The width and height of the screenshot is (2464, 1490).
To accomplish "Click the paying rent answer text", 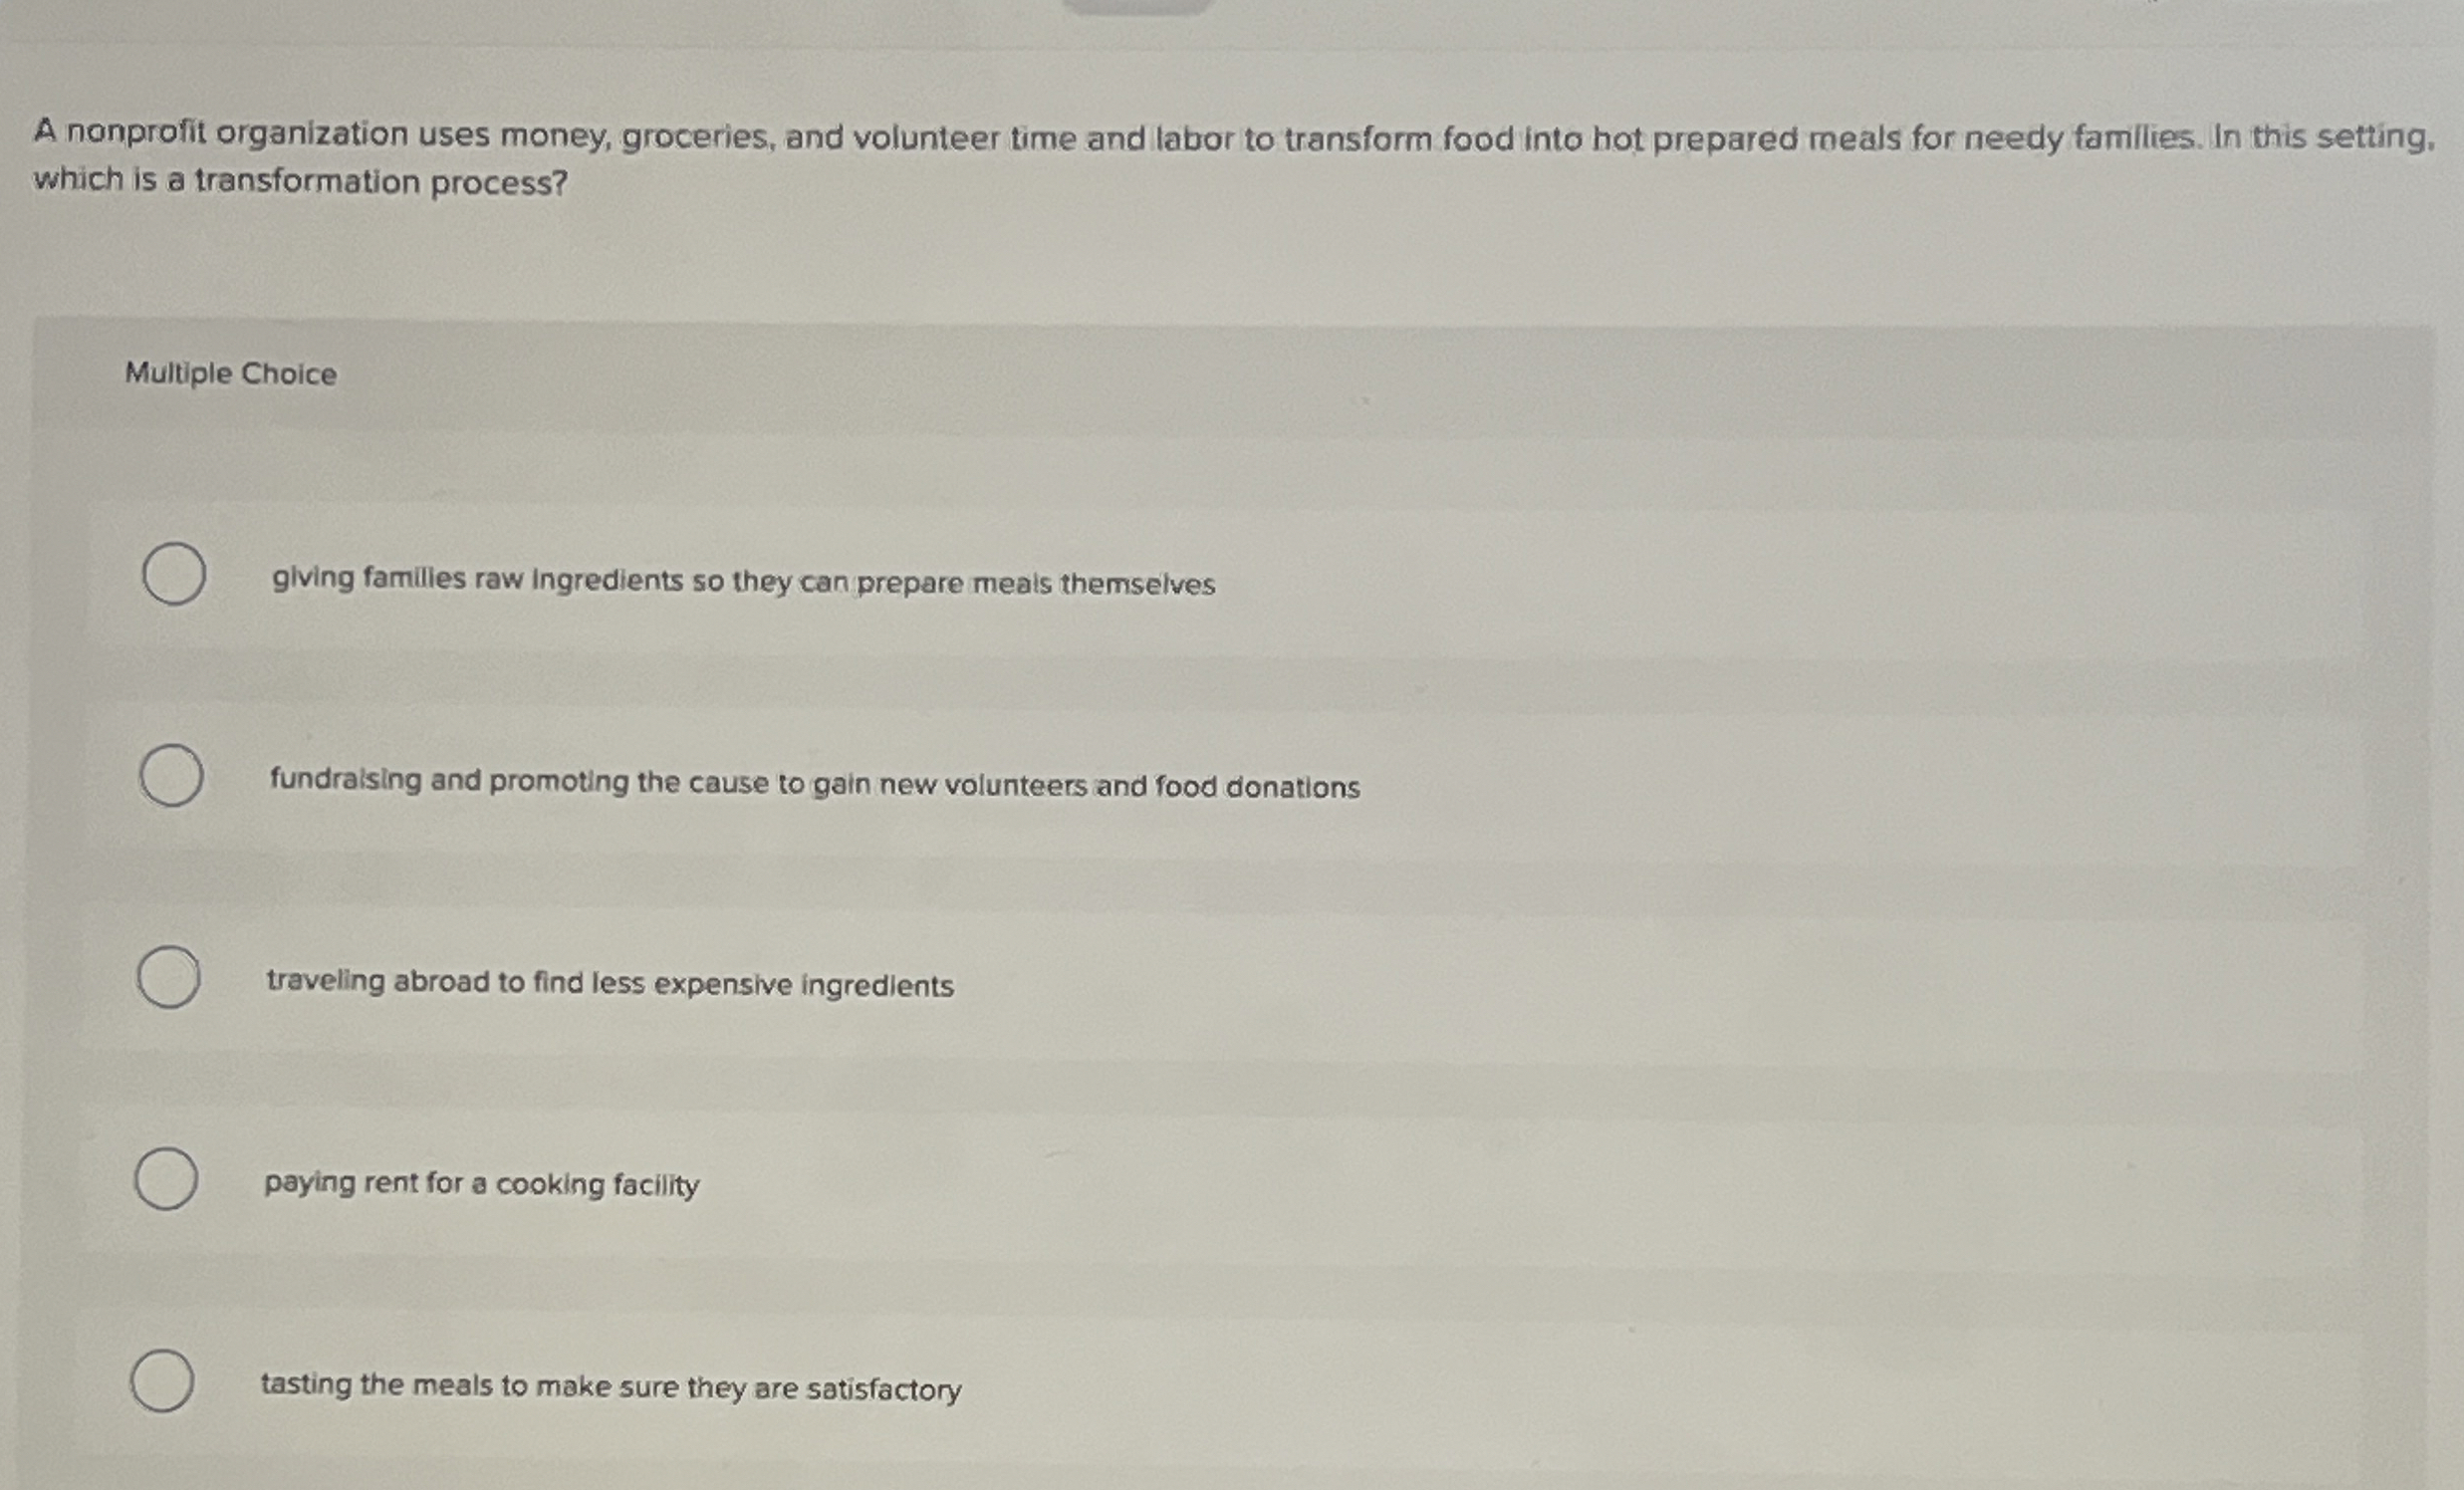I will click(x=482, y=1184).
